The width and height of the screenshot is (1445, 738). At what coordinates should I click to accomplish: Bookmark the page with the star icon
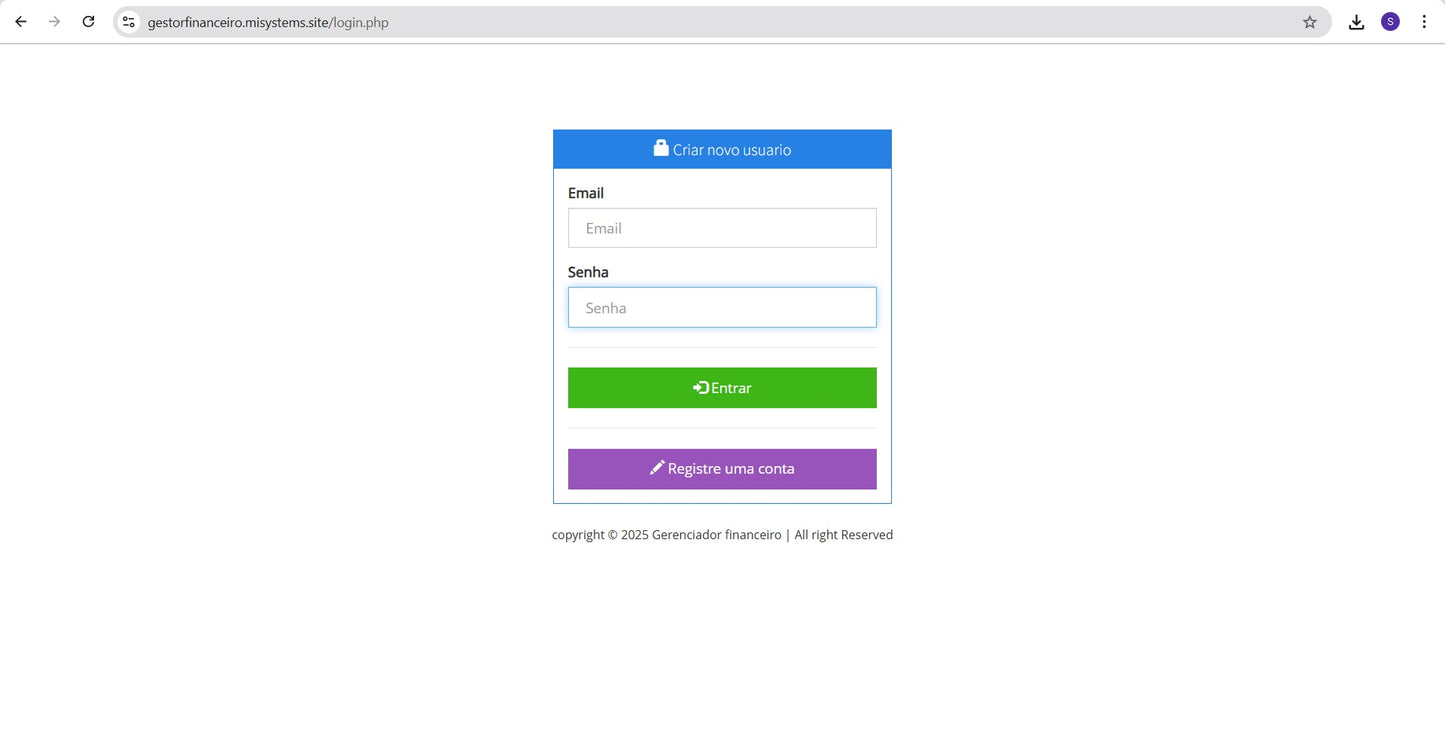[1310, 21]
